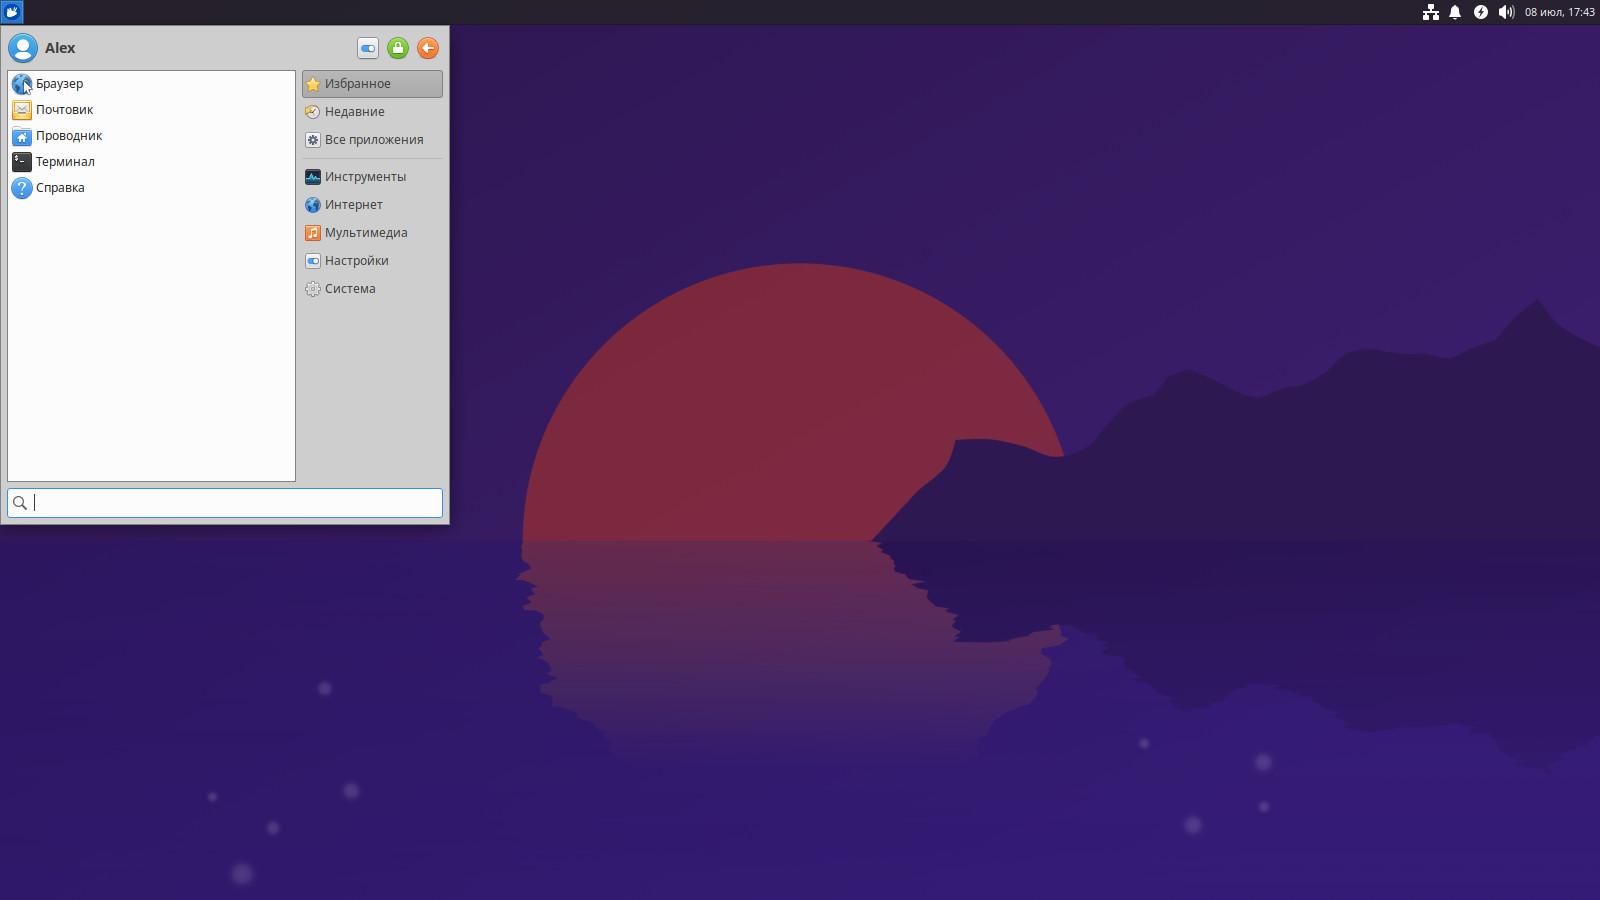Open the Мультимедиа category
Screen dimensions: 1600x900
tap(372, 233)
